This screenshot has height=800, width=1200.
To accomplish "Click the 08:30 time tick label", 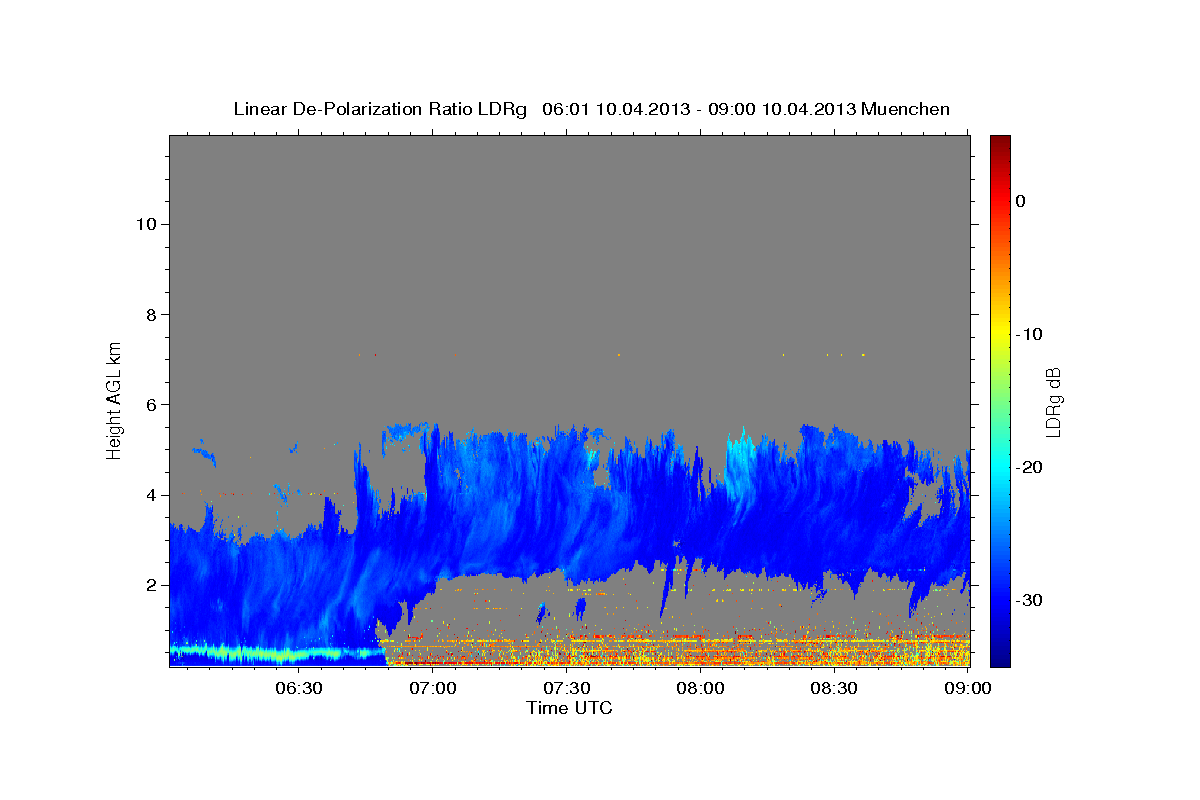I will point(834,688).
